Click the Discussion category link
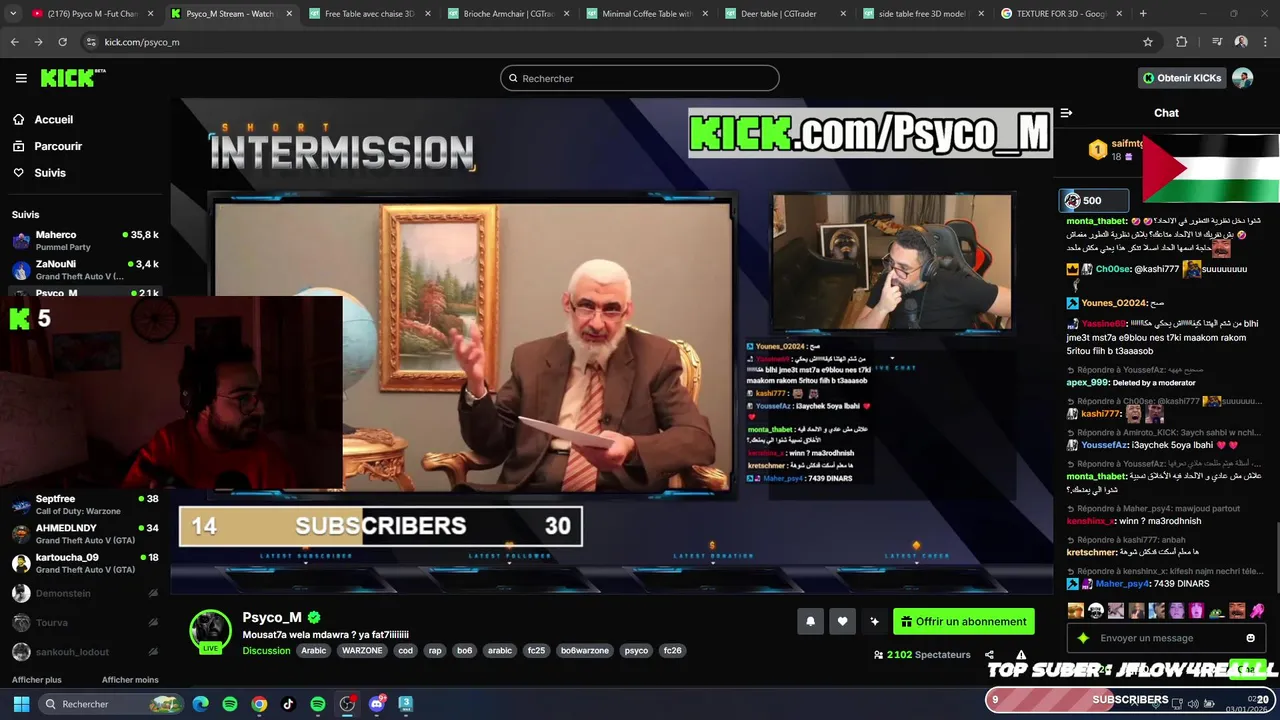The height and width of the screenshot is (720, 1280). [266, 650]
